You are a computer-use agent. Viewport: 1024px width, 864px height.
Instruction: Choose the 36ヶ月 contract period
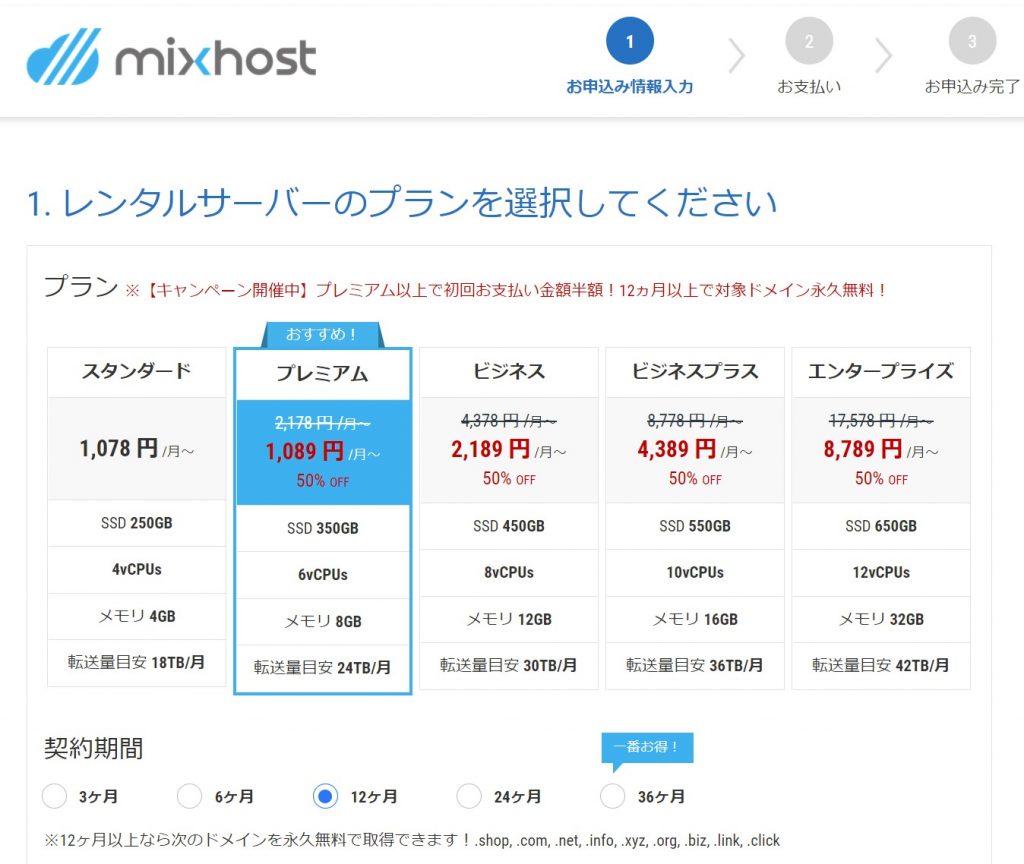(611, 796)
